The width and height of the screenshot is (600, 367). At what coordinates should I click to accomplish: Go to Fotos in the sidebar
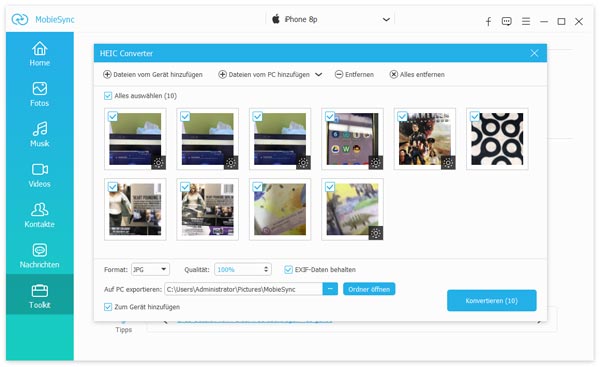40,94
